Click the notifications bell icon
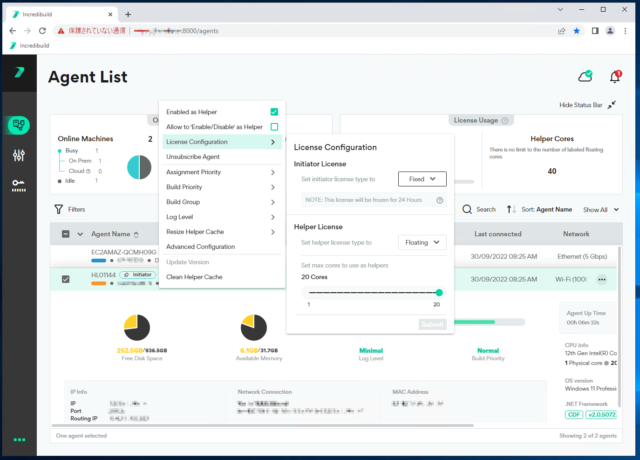Image resolution: width=640 pixels, height=460 pixels. tap(615, 76)
